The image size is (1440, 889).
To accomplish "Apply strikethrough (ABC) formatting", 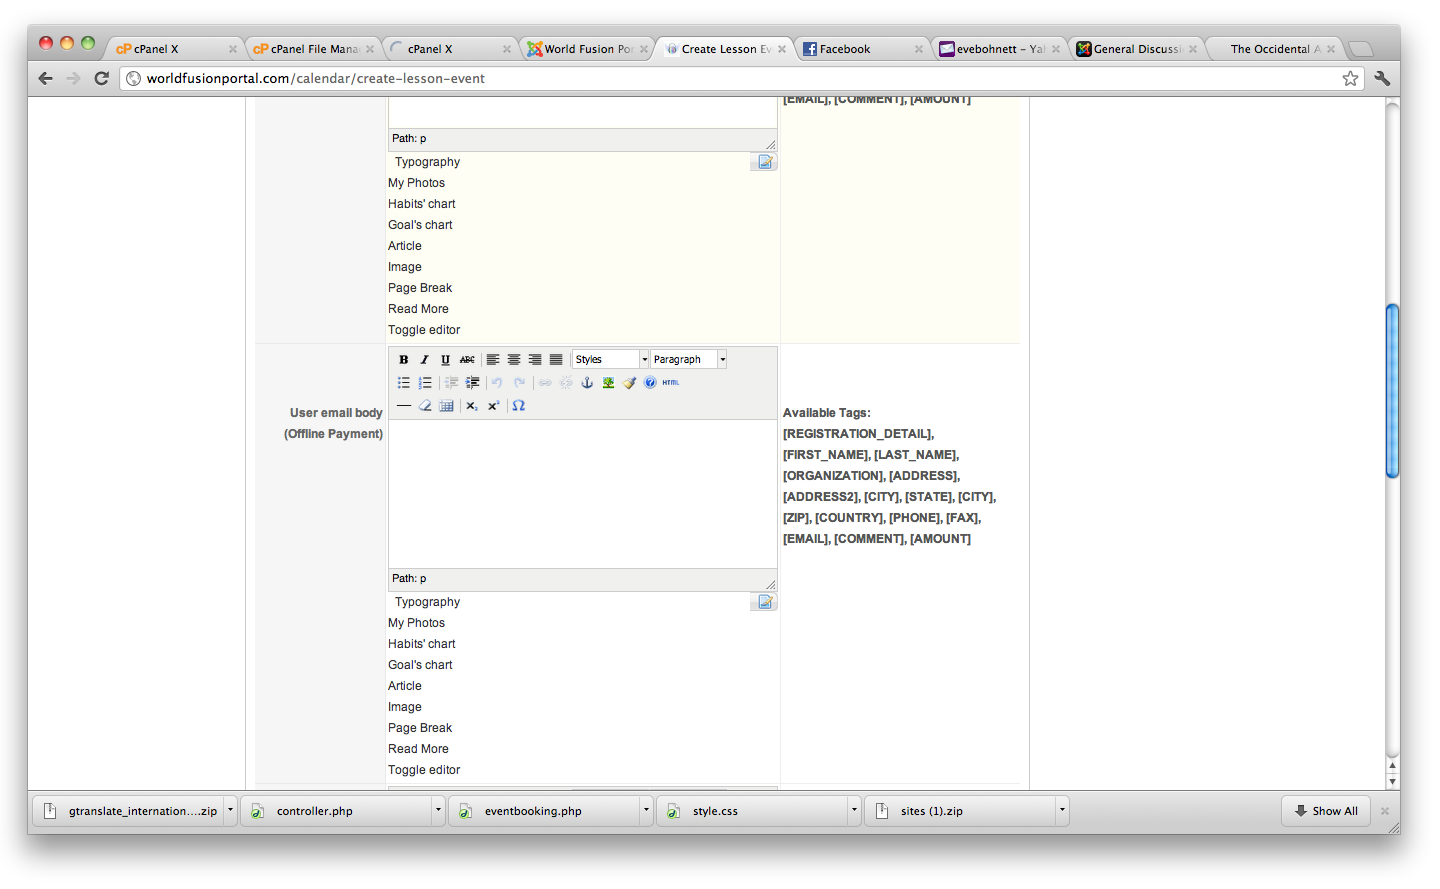I will 467,359.
